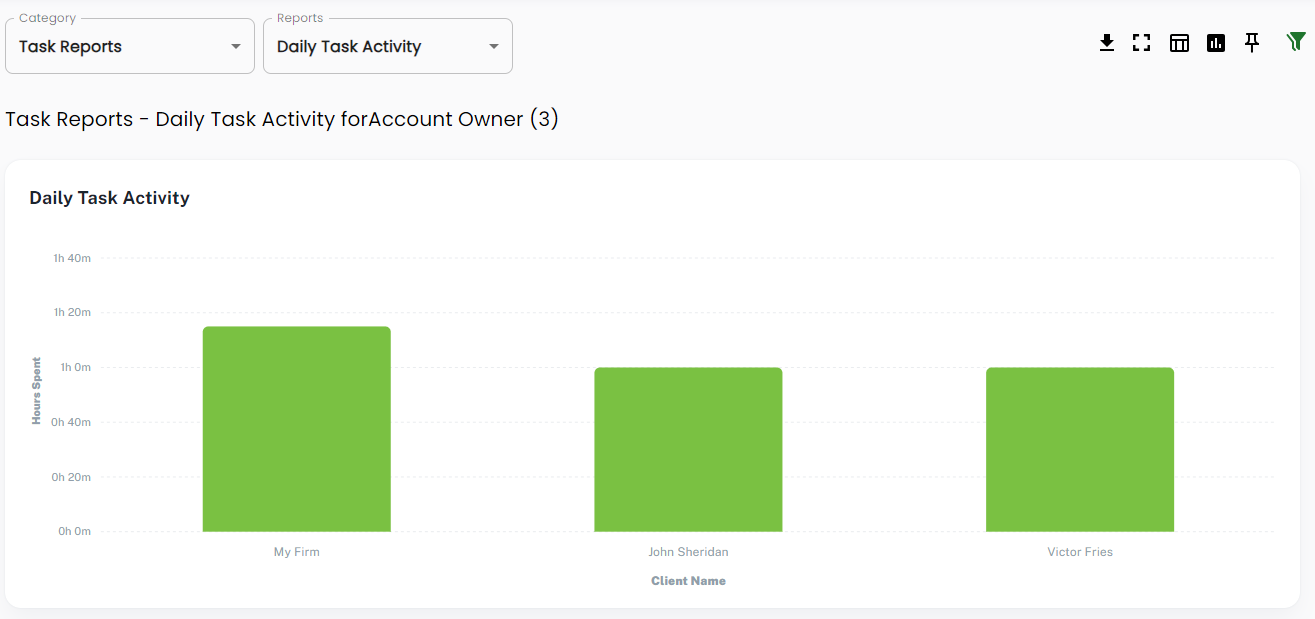Click the 'Client Name' axis title
The height and width of the screenshot is (619, 1315).
click(688, 581)
